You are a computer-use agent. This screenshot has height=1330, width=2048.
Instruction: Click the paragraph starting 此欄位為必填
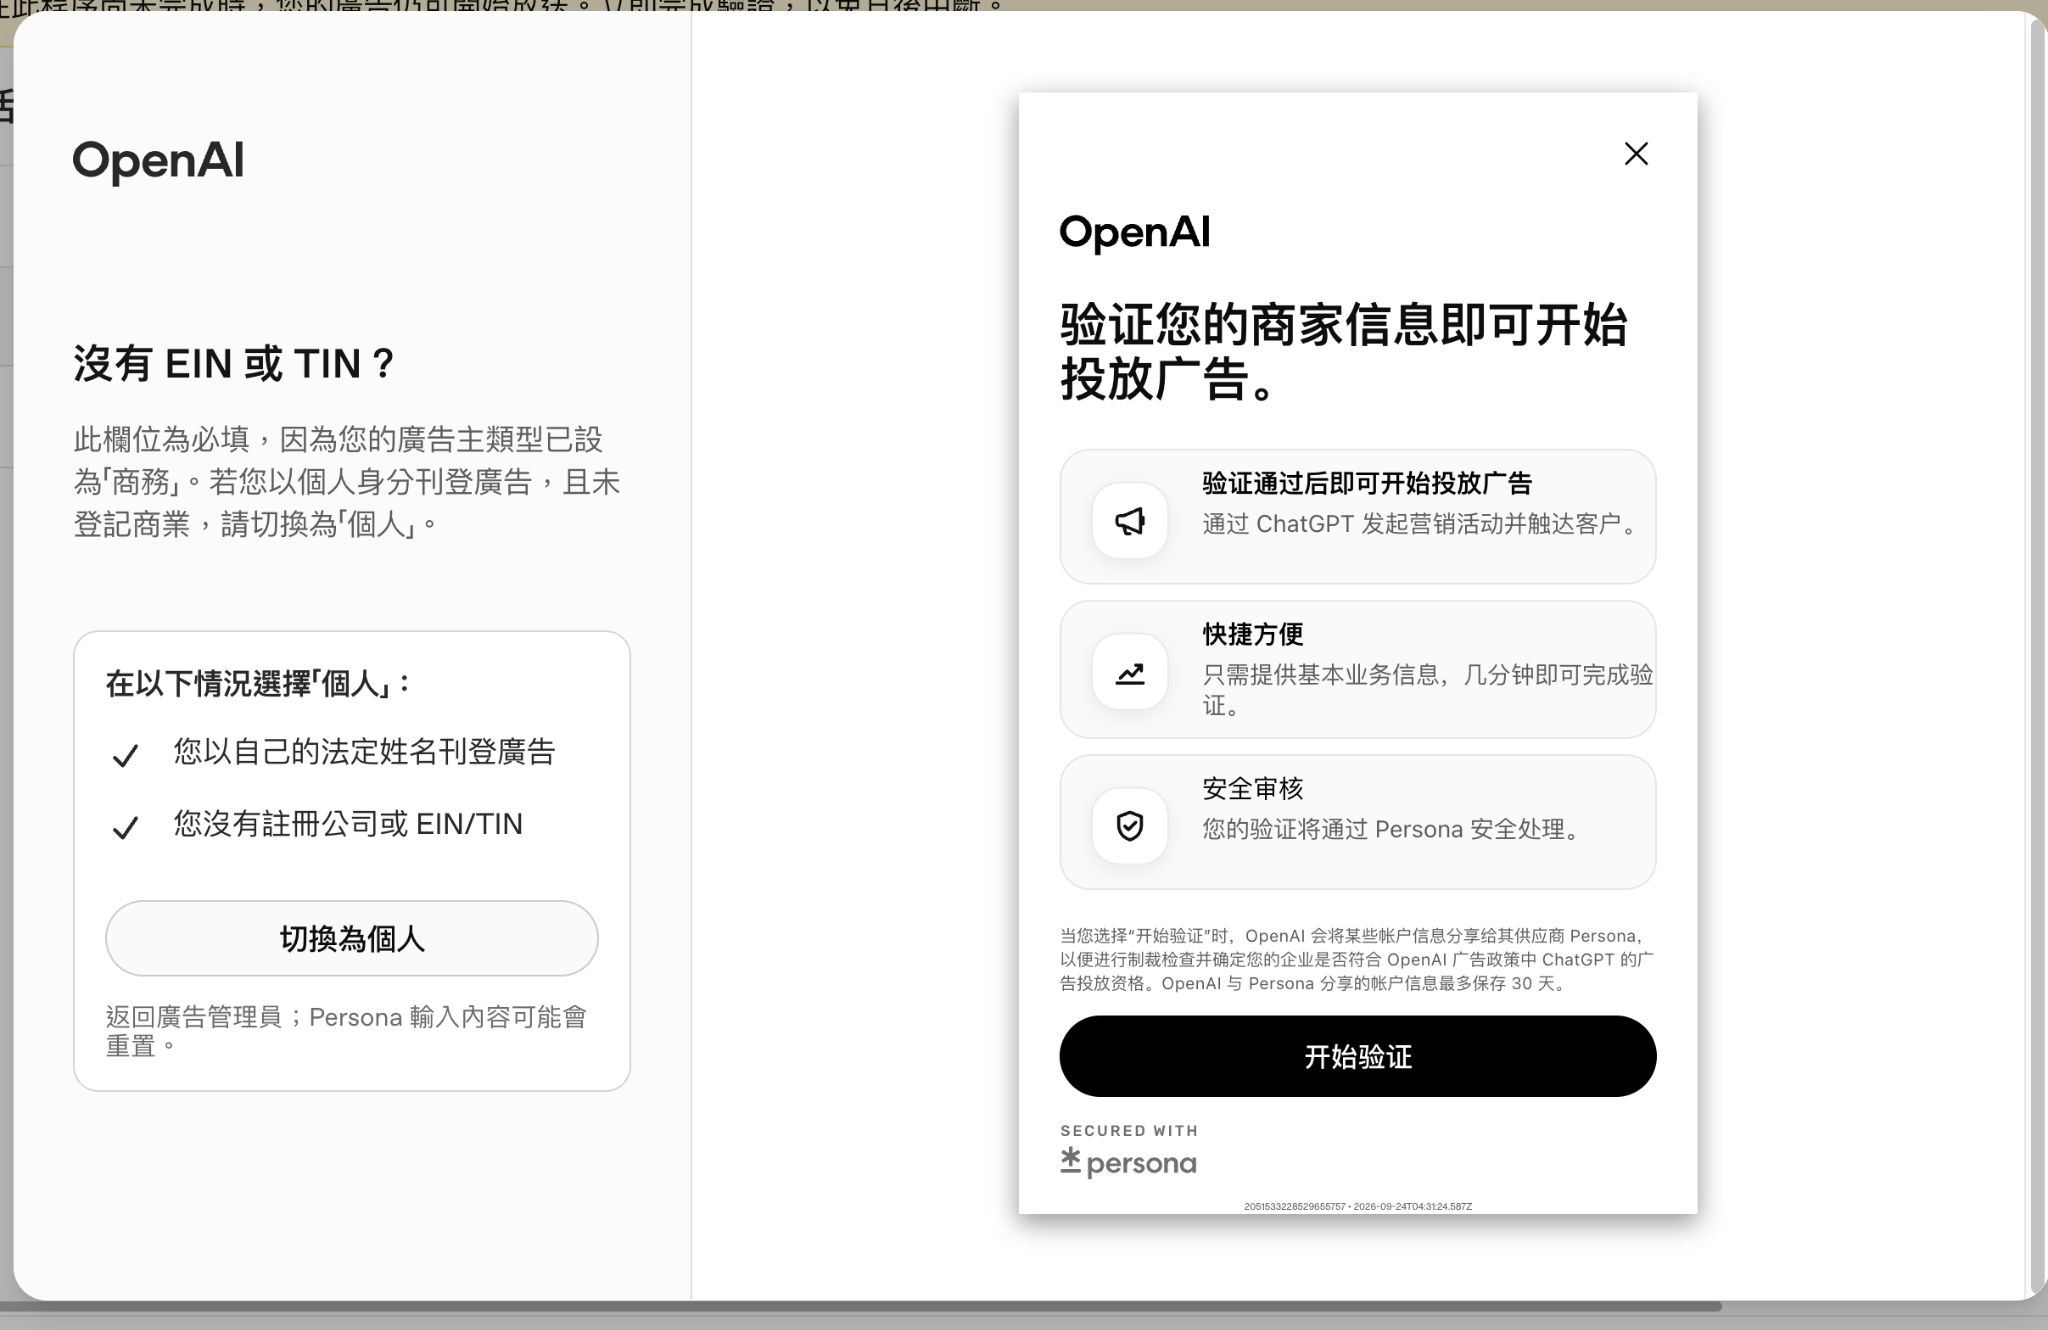[347, 482]
